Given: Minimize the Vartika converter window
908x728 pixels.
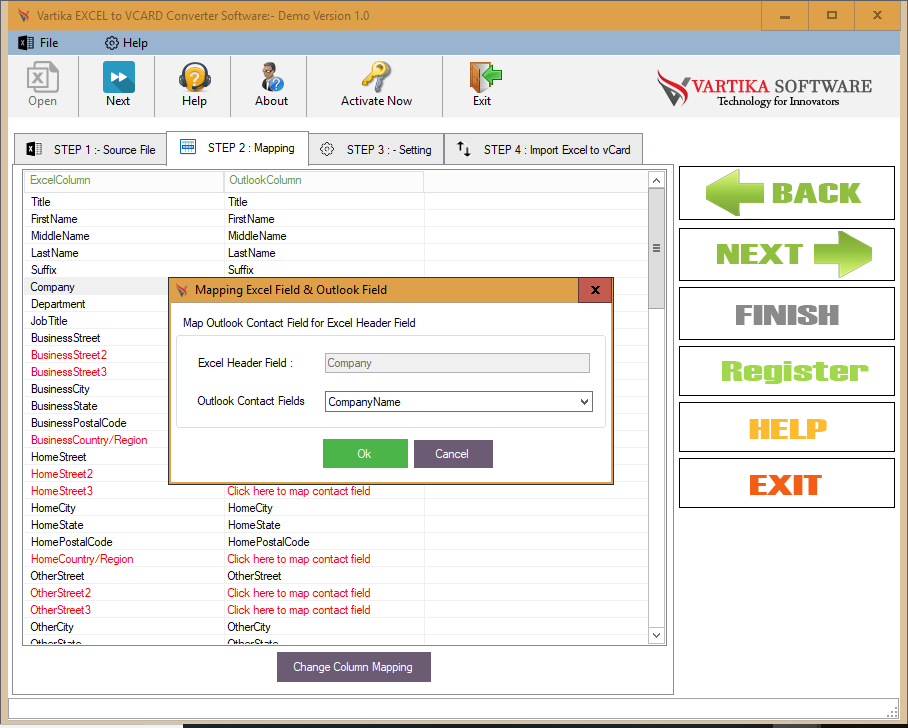Looking at the screenshot, I should pos(785,16).
